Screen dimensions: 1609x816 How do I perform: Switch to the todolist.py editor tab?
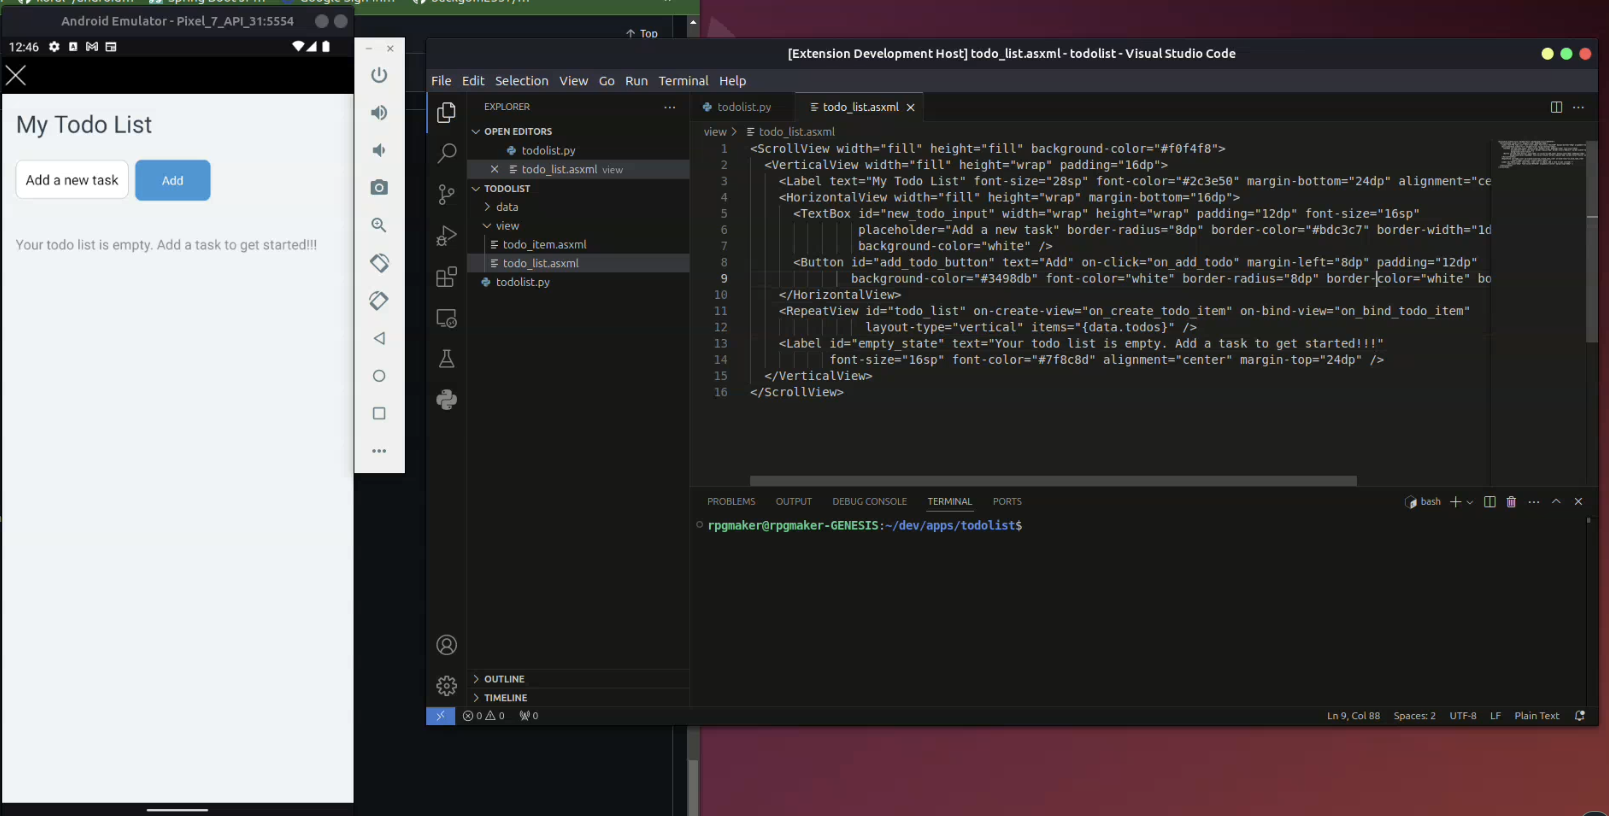click(x=743, y=107)
